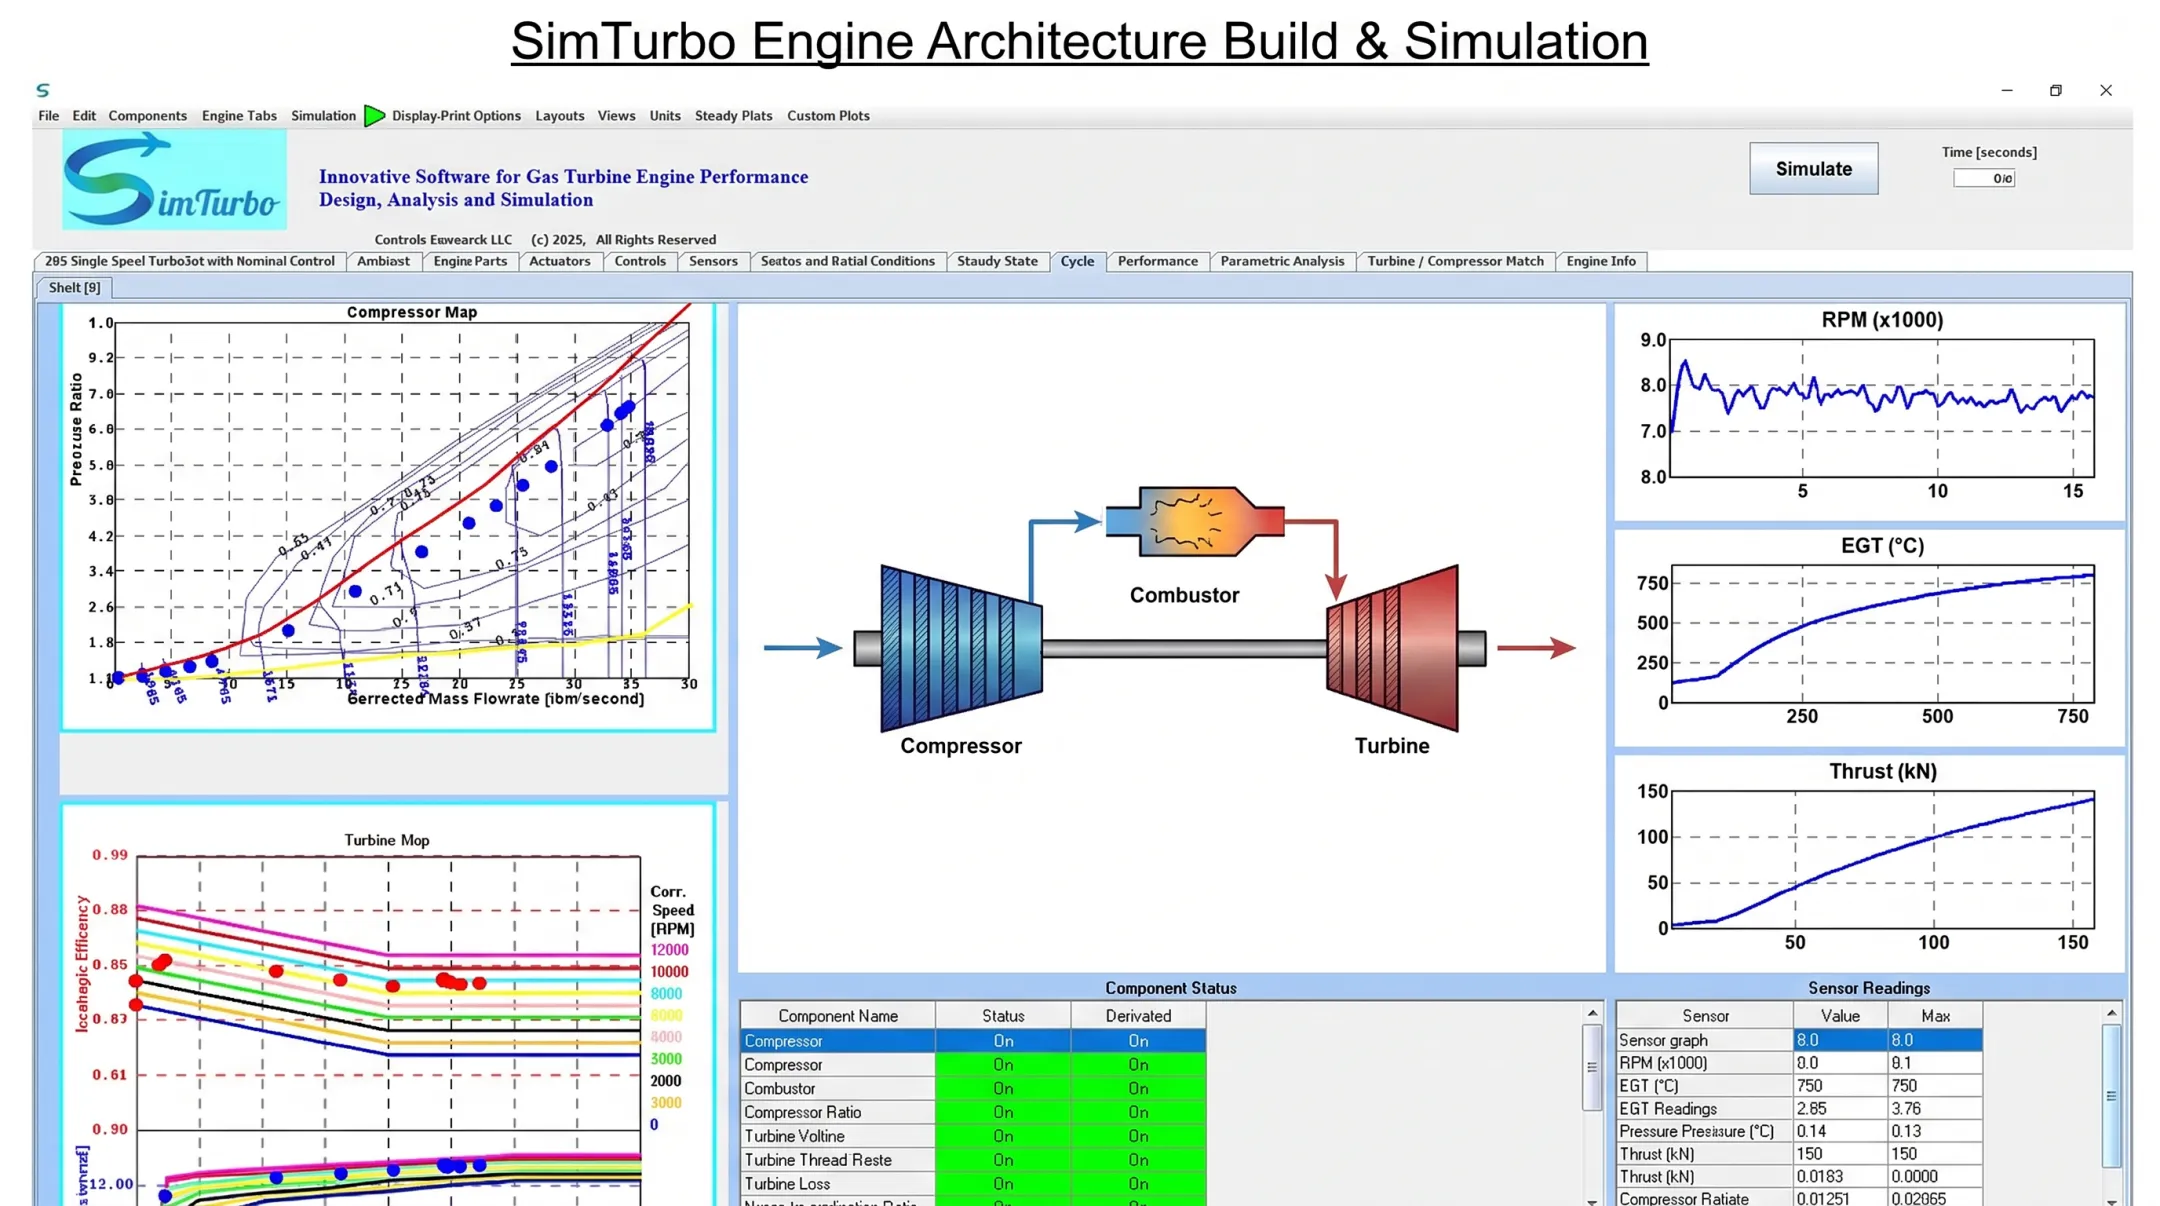Open the Edit menu

coord(84,116)
